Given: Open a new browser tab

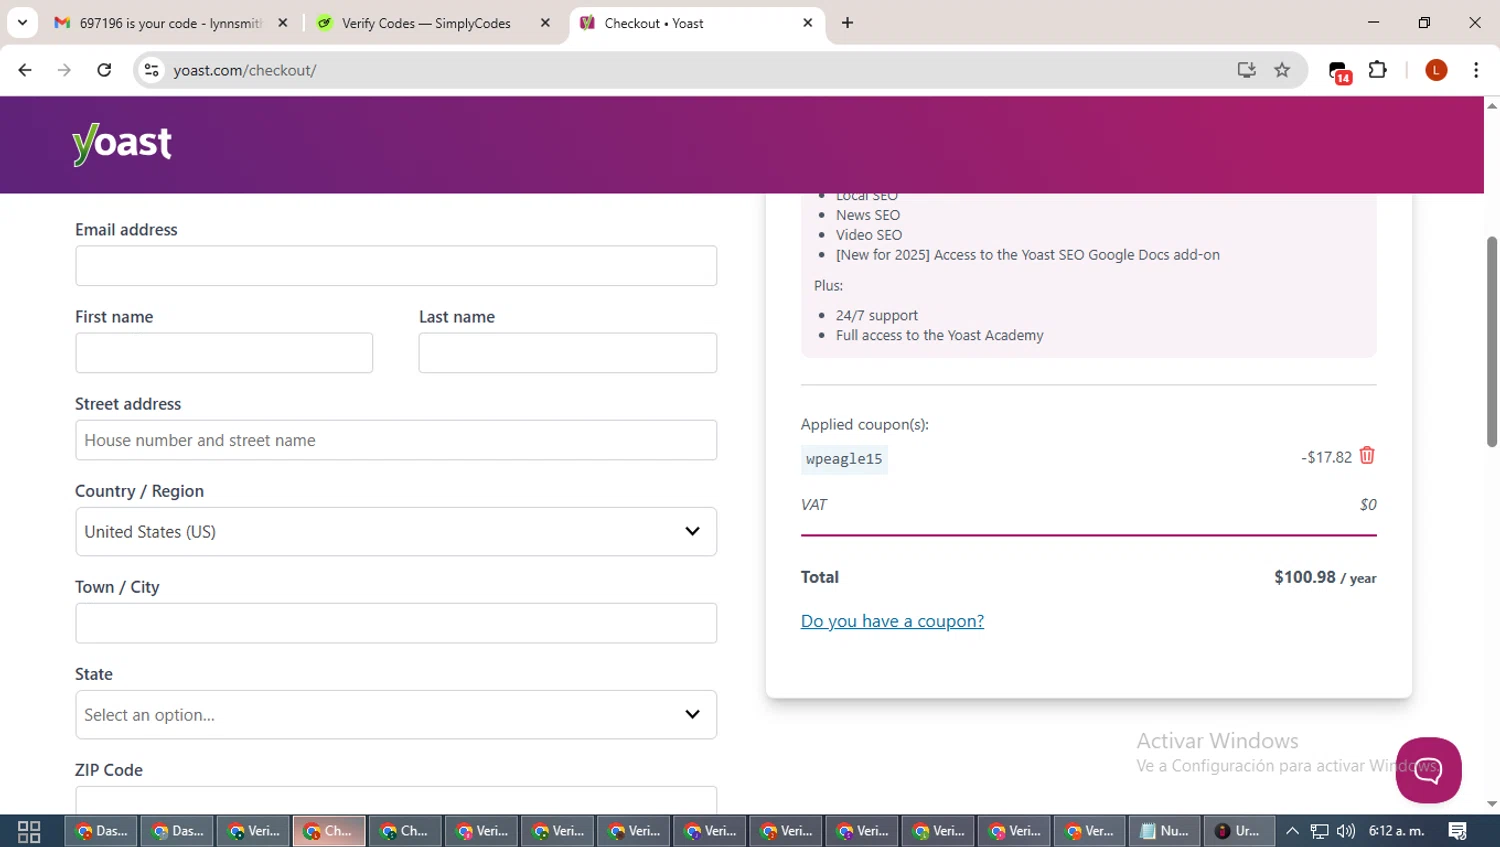Looking at the screenshot, I should 848,23.
